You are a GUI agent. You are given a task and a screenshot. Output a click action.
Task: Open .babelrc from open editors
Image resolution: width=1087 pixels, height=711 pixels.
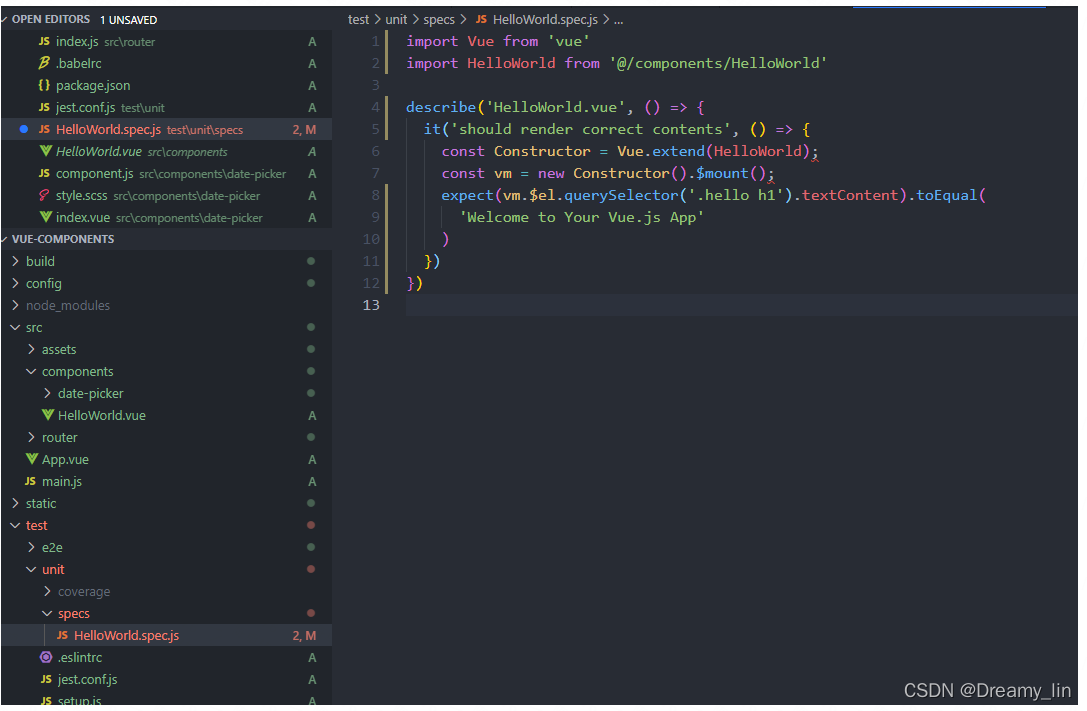pyautogui.click(x=166, y=63)
